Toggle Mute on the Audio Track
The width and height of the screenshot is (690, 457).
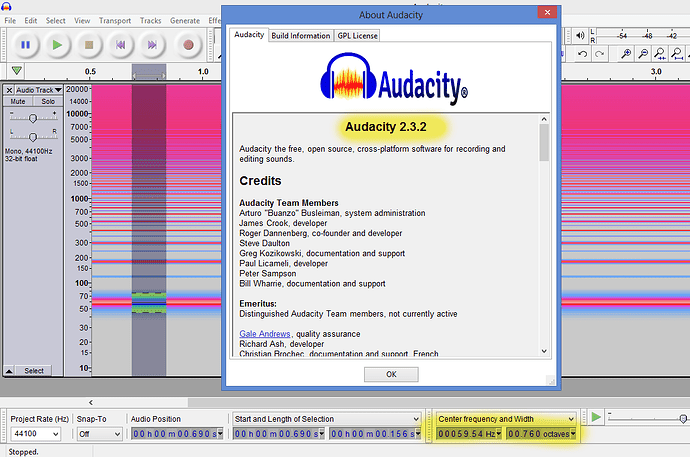pos(18,102)
